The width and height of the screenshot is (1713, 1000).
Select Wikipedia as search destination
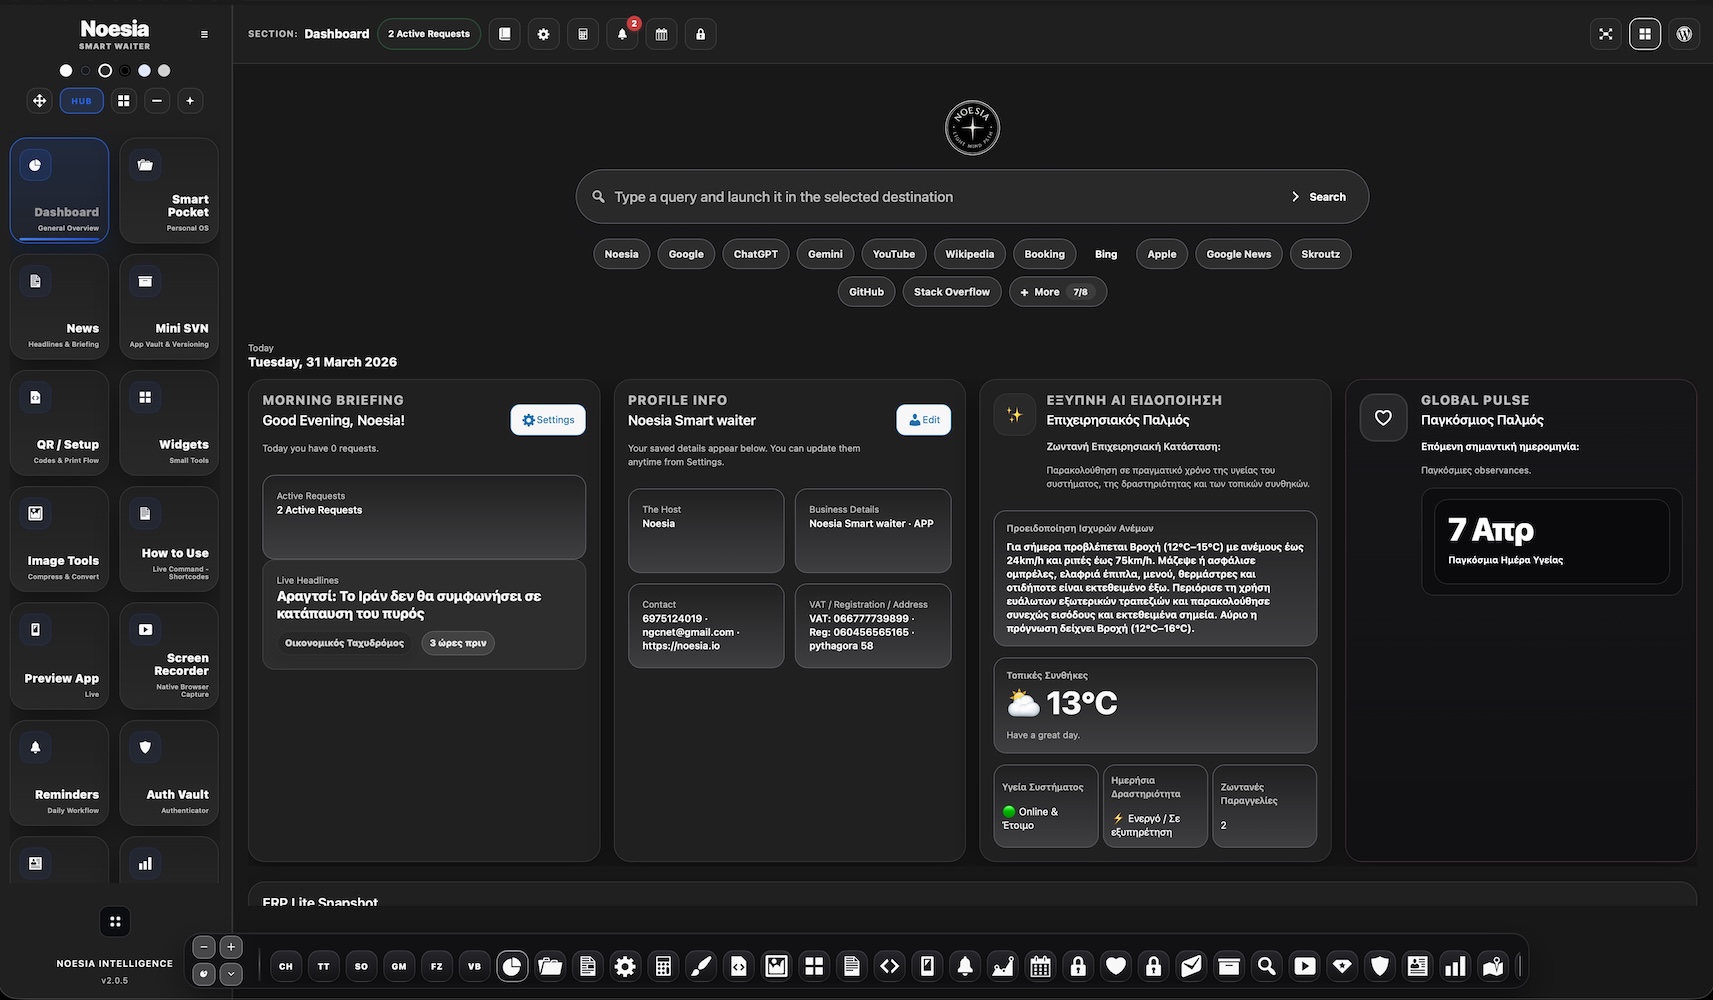[970, 254]
